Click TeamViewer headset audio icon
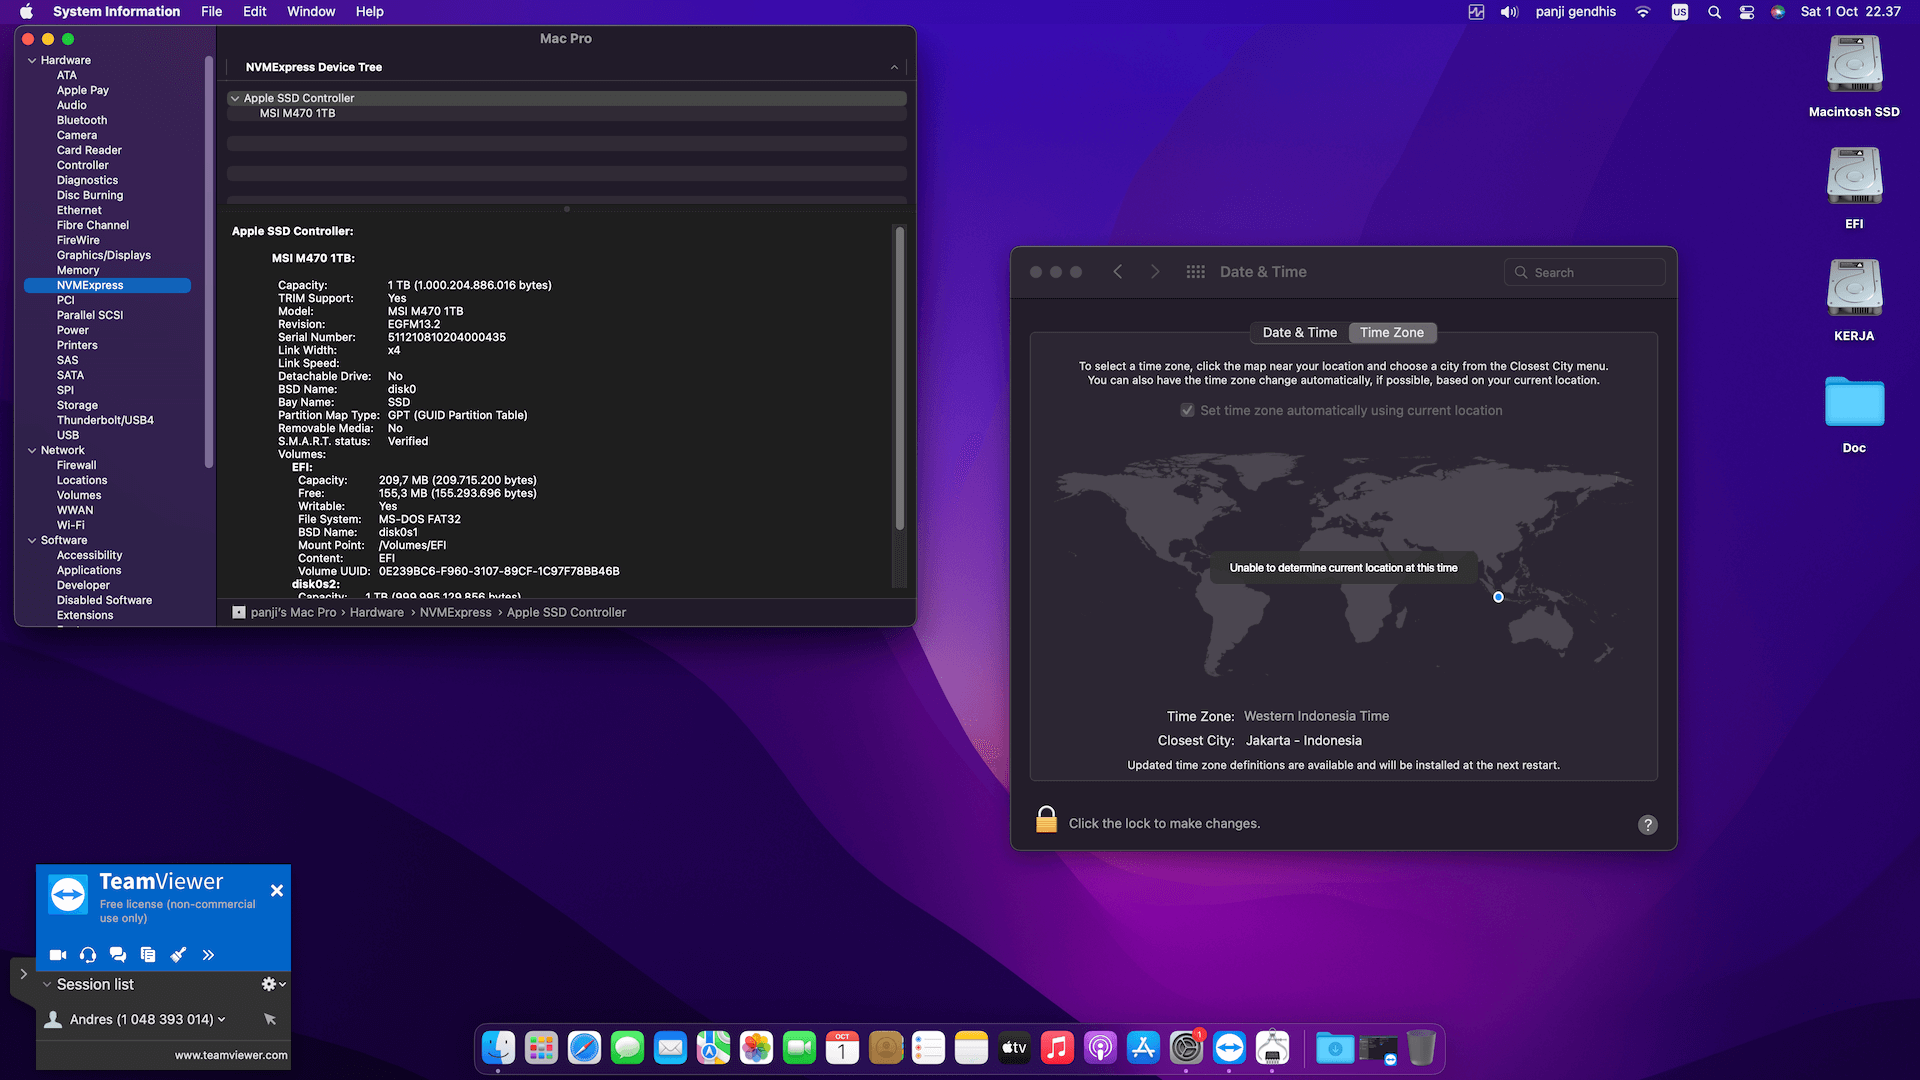This screenshot has width=1920, height=1080. pos(88,955)
